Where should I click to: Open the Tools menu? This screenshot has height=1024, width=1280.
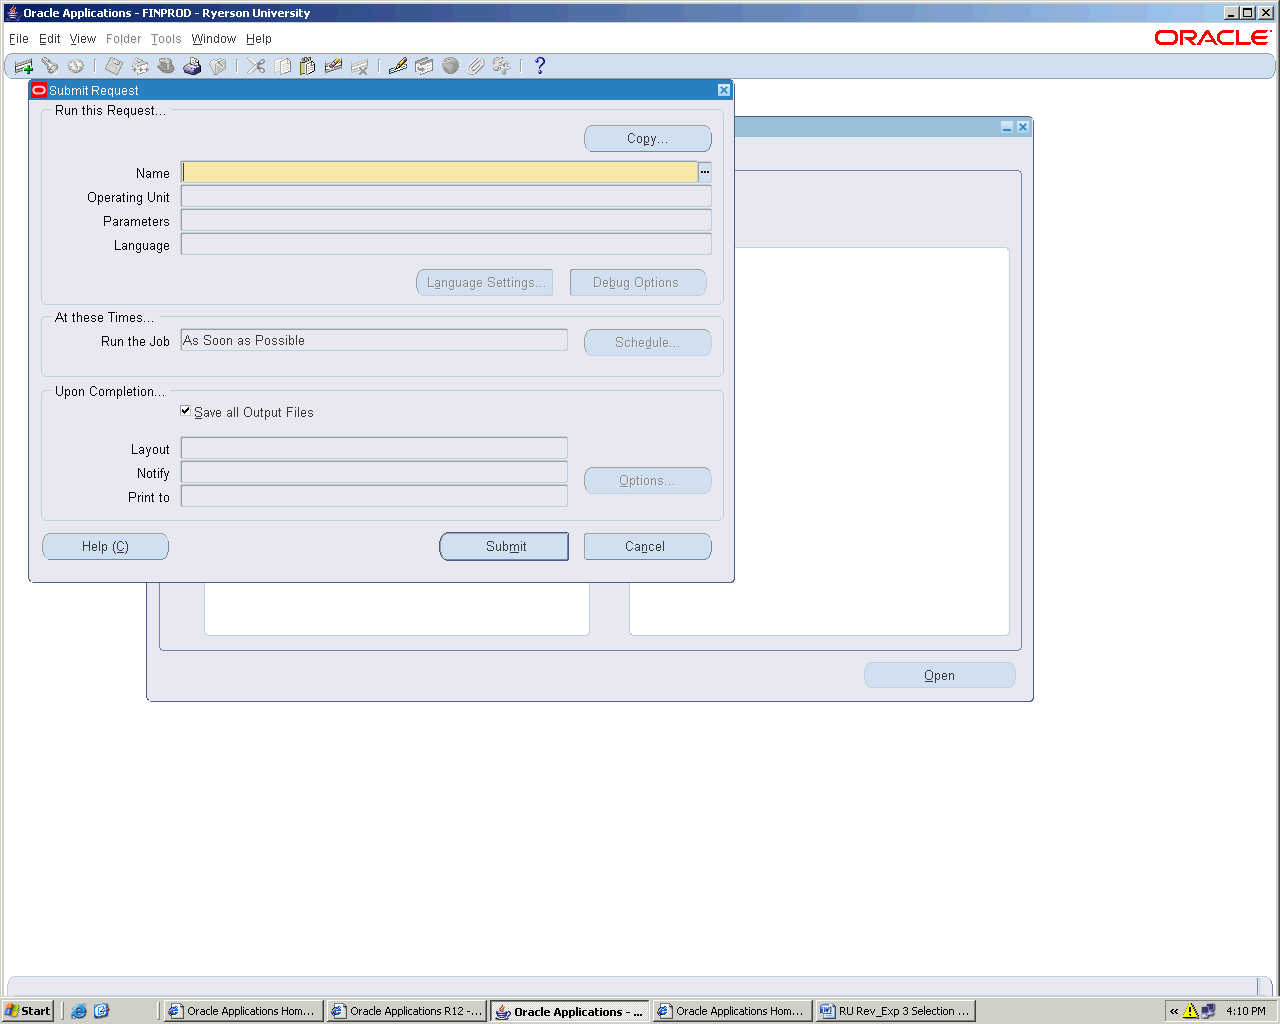(x=166, y=39)
